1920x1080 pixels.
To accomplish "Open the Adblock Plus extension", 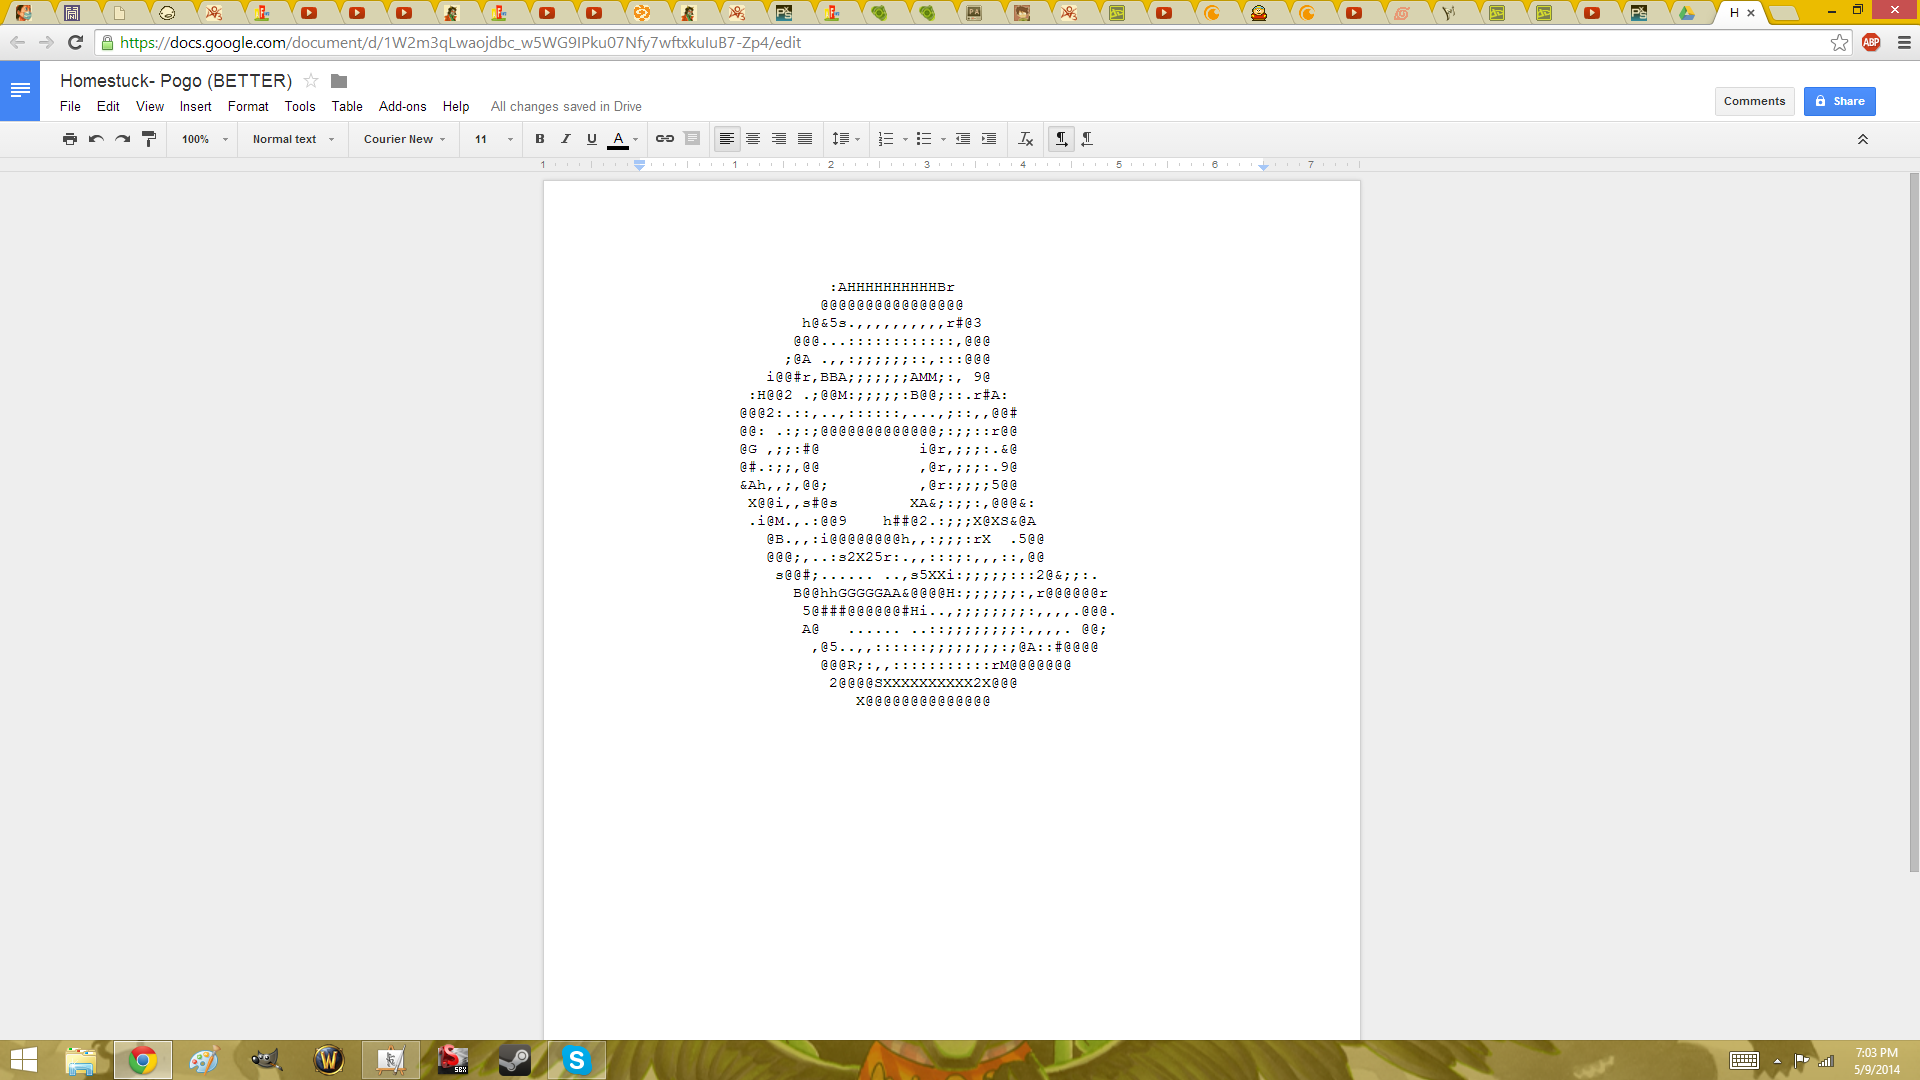I will point(1871,42).
